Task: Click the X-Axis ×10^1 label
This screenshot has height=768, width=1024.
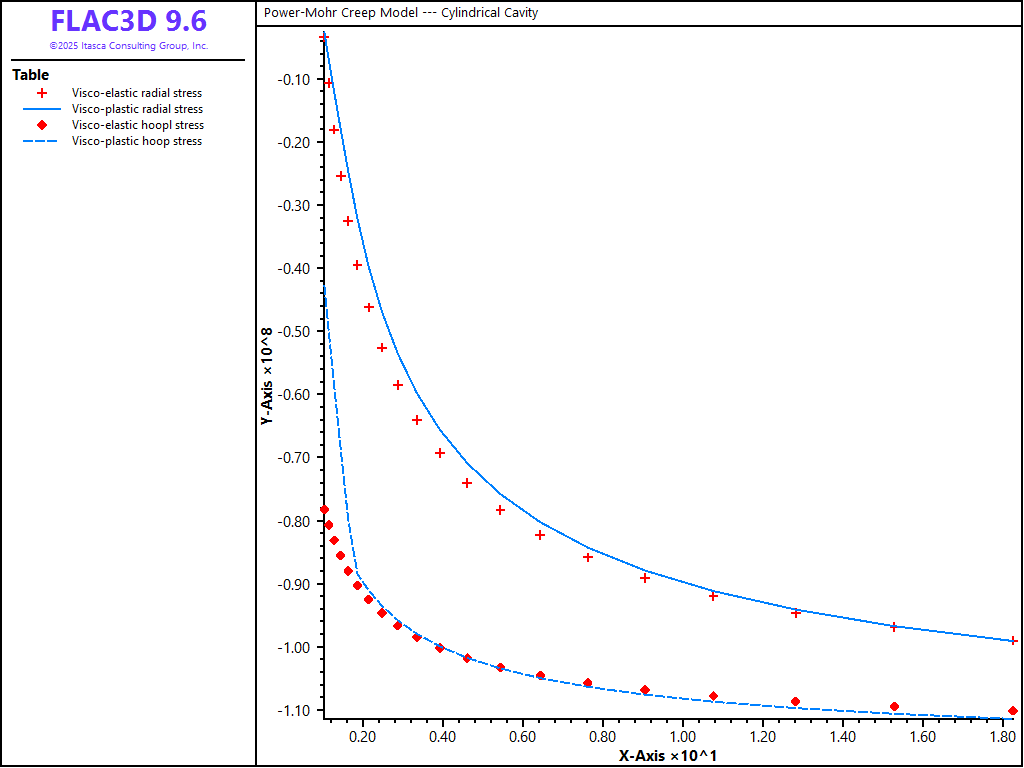Action: coord(667,755)
